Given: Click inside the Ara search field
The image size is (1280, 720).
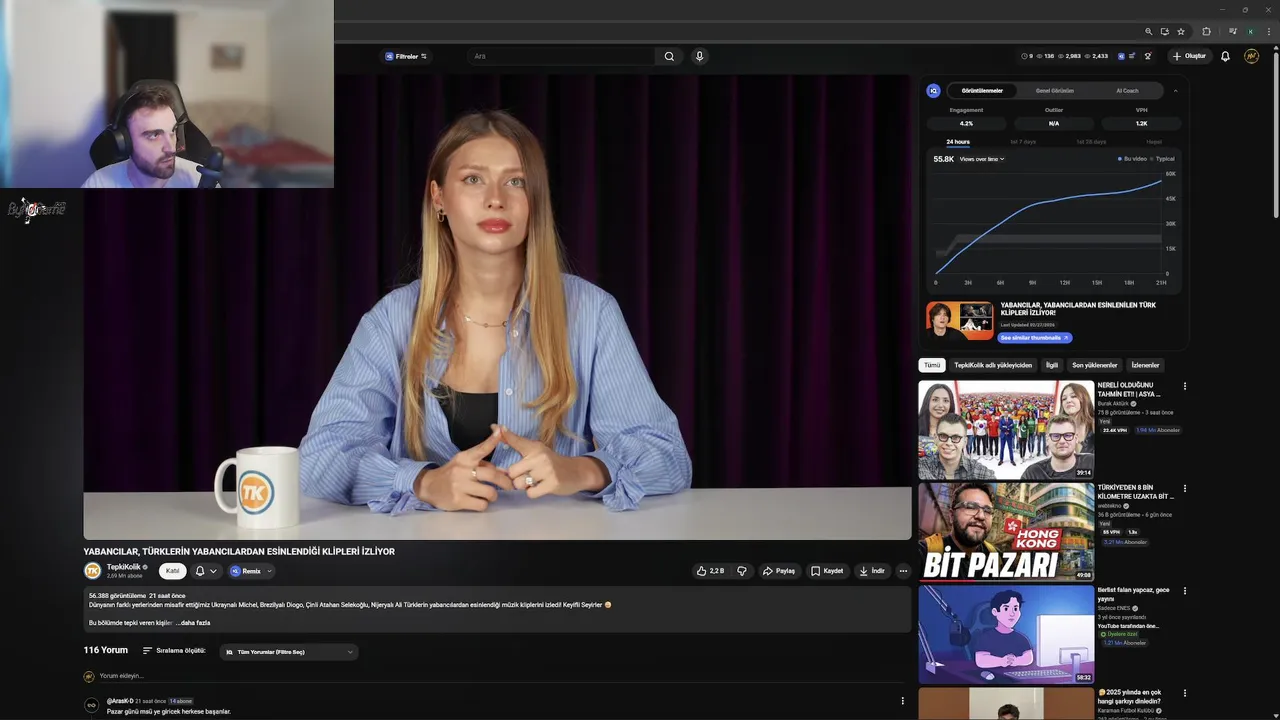Looking at the screenshot, I should point(561,56).
